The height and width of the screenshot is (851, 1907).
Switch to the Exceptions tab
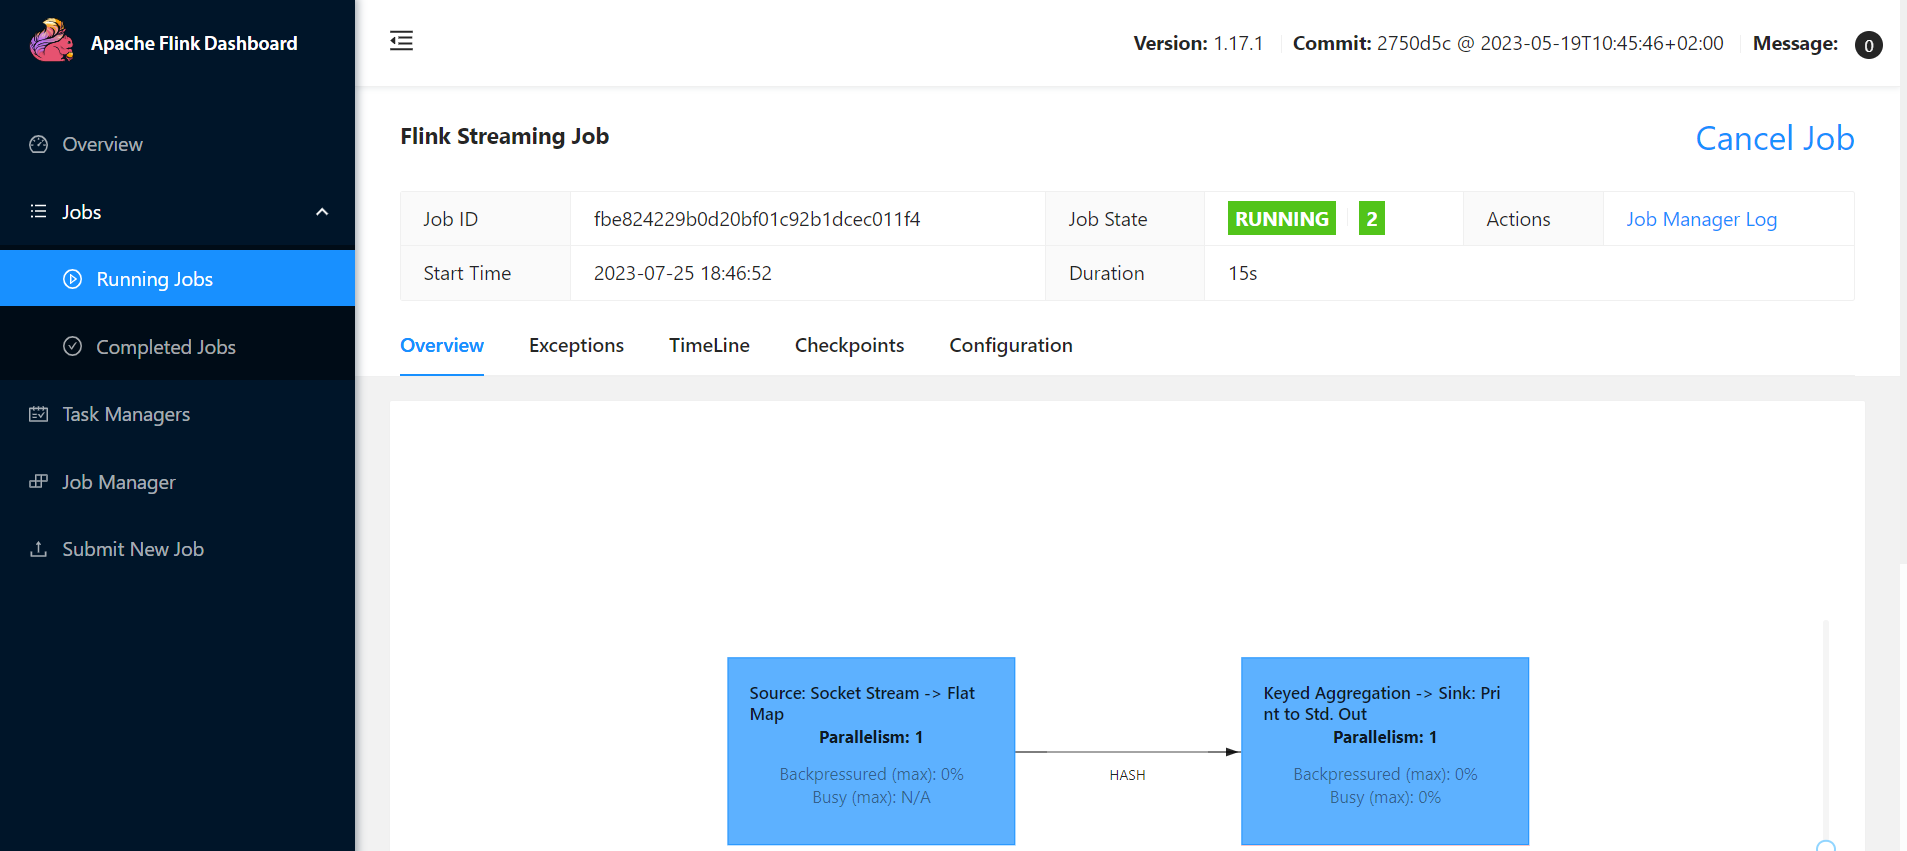pyautogui.click(x=576, y=345)
